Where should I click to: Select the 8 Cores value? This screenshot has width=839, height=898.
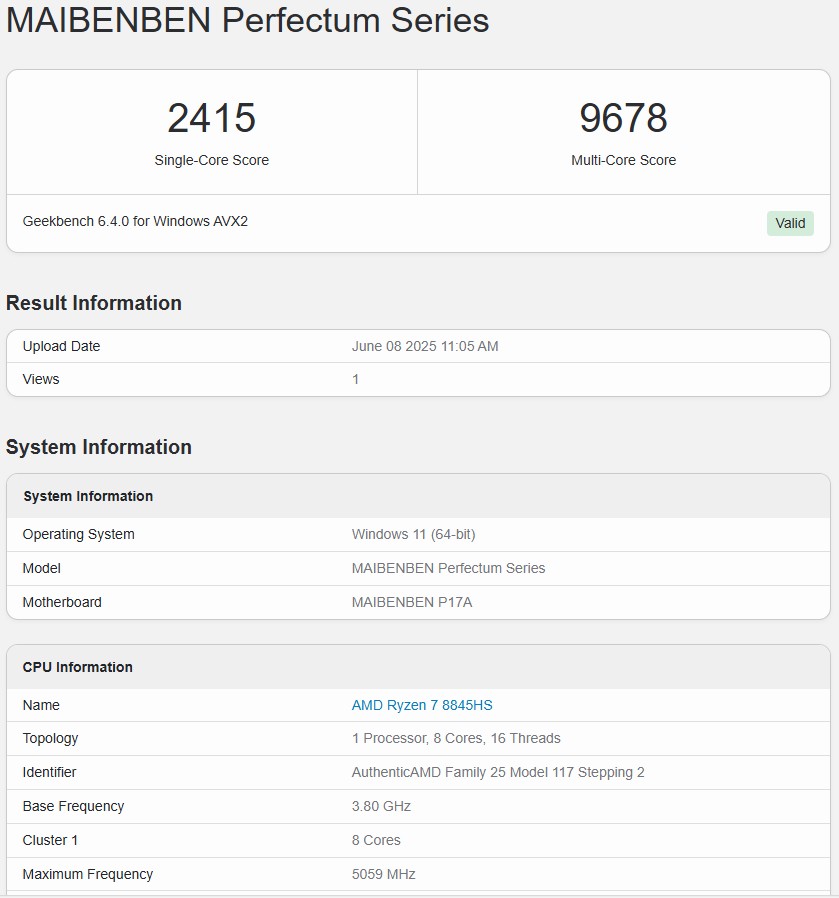pyautogui.click(x=376, y=840)
